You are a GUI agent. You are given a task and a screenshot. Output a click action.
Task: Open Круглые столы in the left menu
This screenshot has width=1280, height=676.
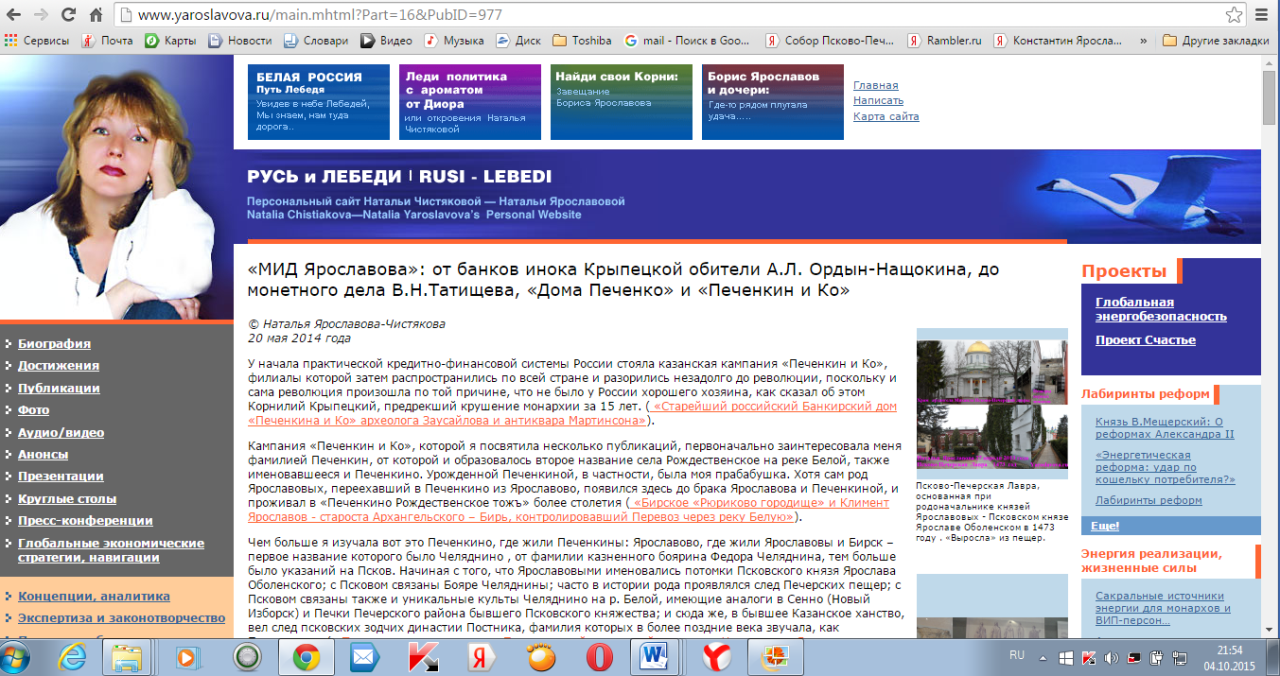tap(67, 498)
